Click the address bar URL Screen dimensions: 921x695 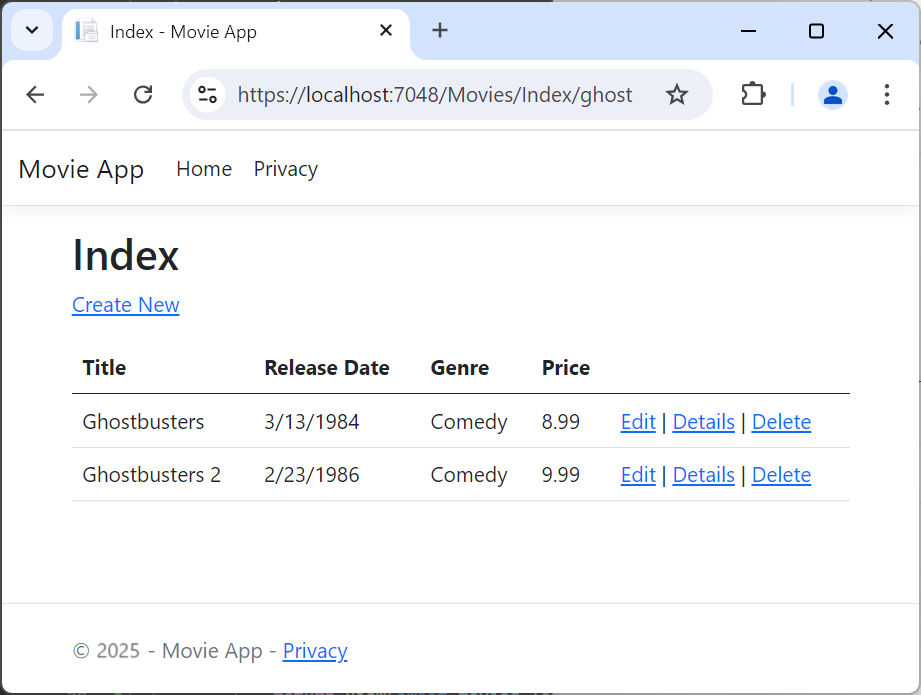click(434, 94)
